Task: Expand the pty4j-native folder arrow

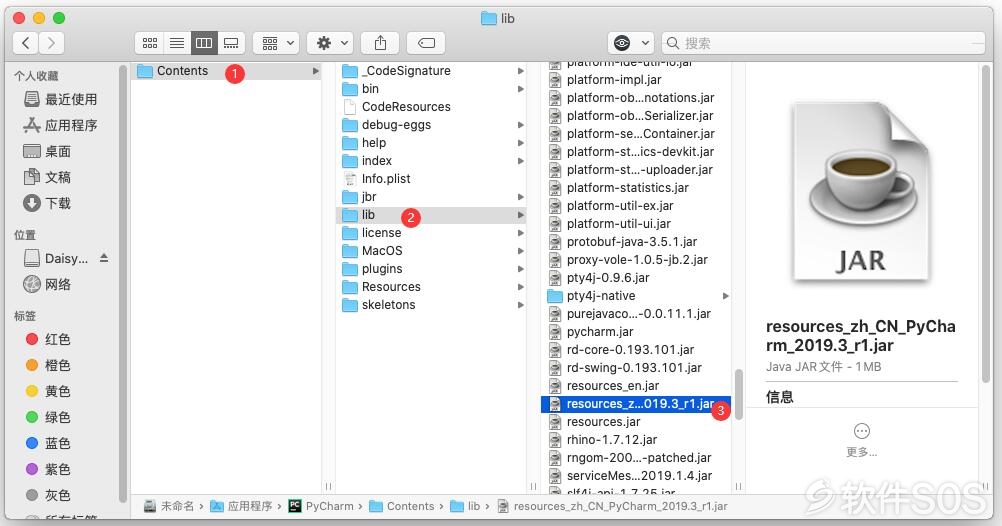Action: click(x=725, y=296)
